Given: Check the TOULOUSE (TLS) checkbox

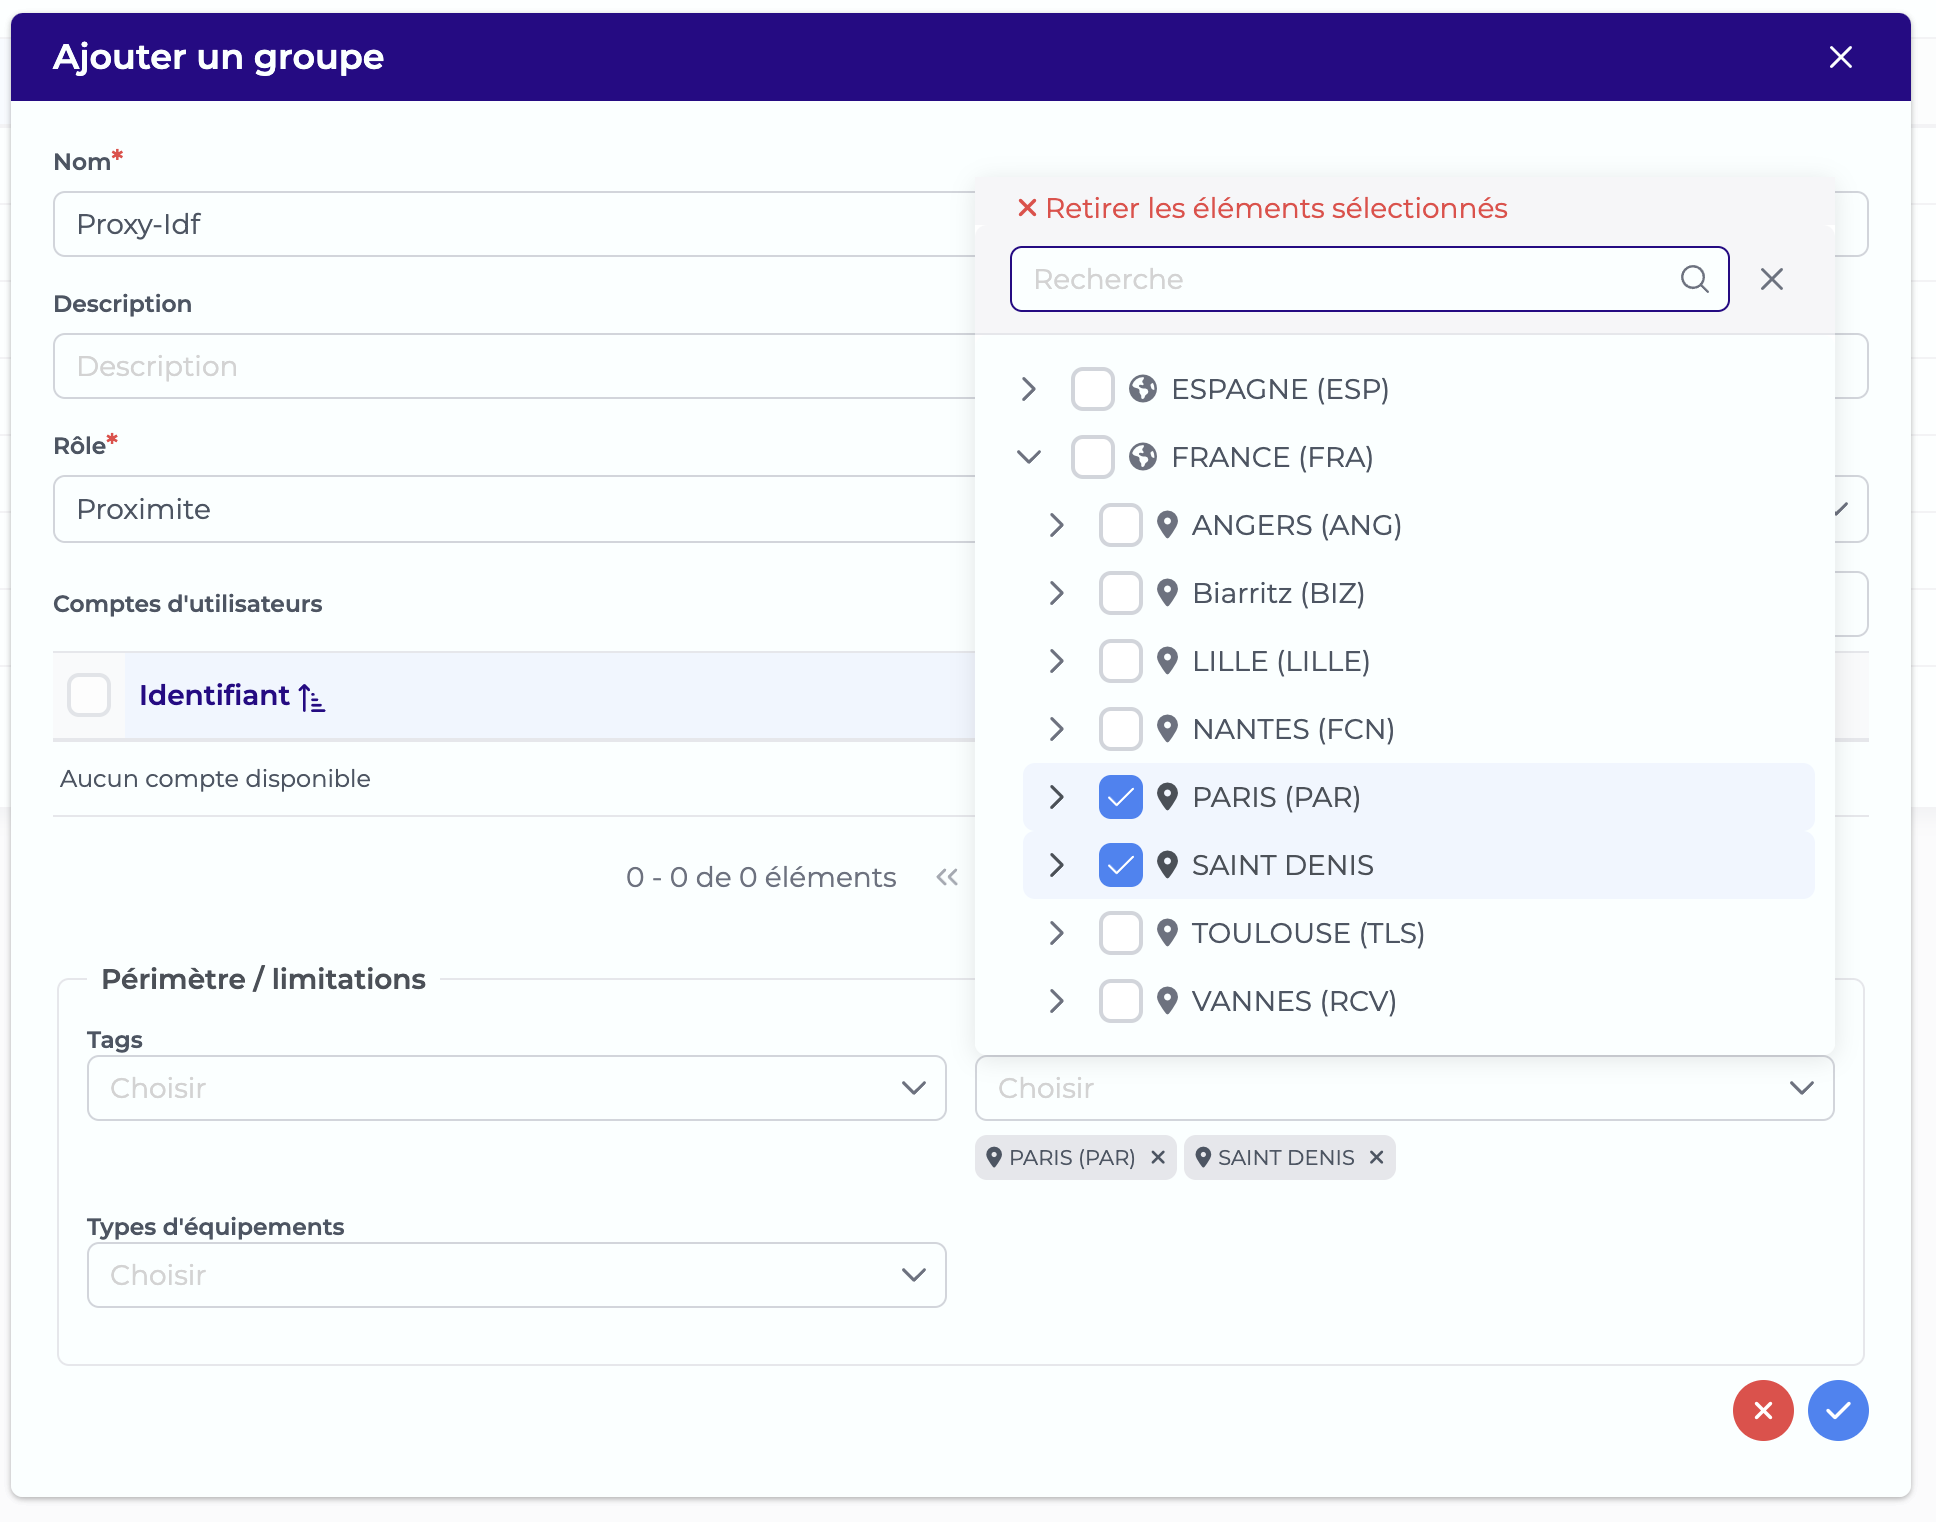Looking at the screenshot, I should [x=1120, y=933].
